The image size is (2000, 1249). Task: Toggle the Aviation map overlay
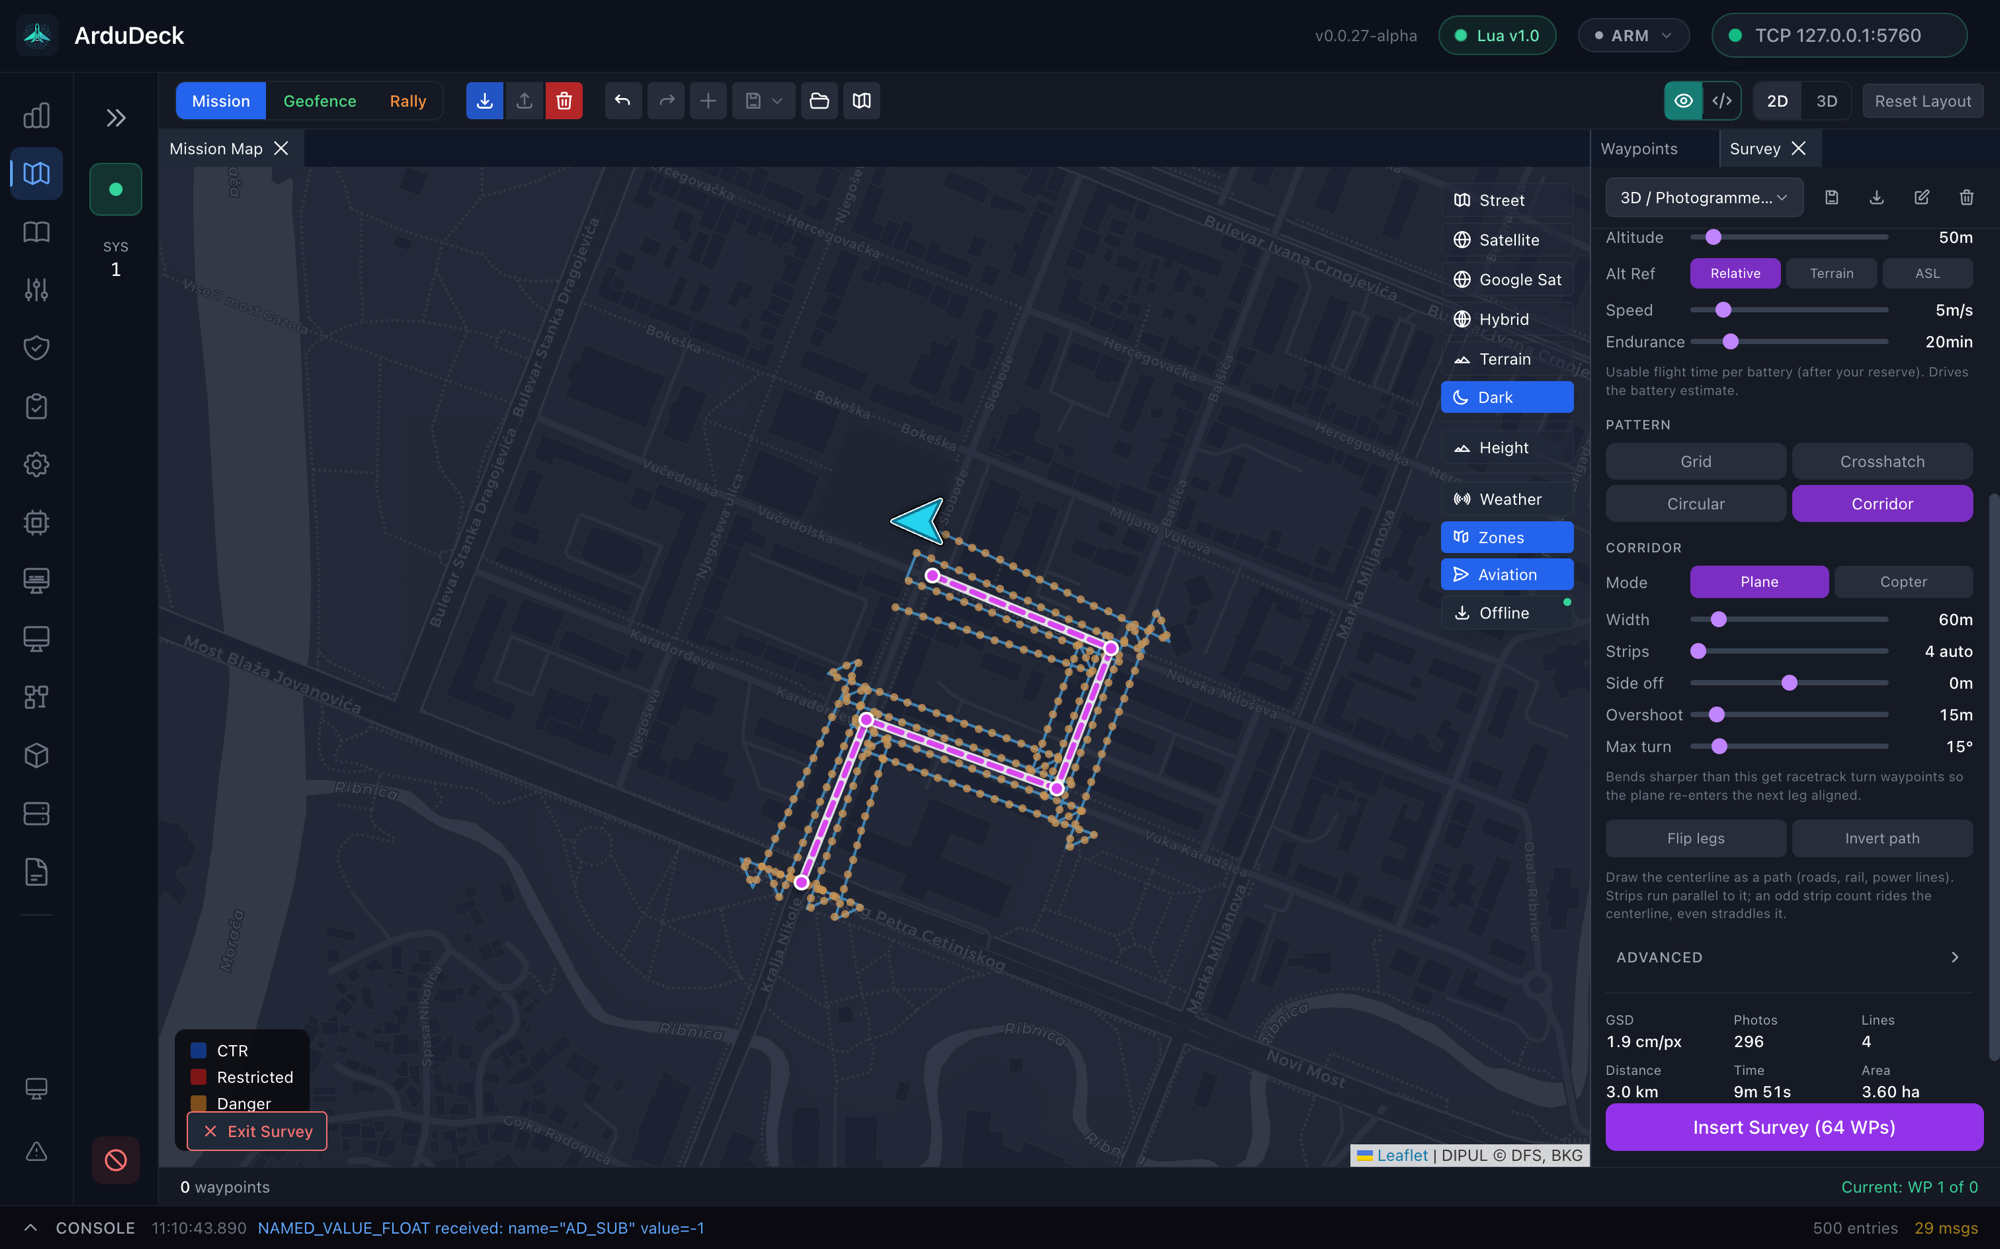coord(1507,575)
